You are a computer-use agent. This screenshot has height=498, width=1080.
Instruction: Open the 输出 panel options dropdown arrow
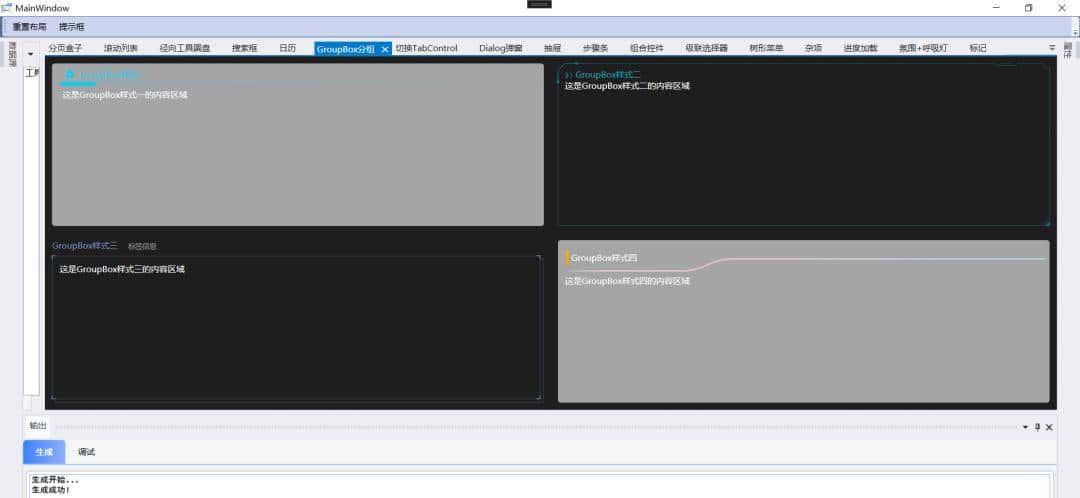pos(1025,427)
